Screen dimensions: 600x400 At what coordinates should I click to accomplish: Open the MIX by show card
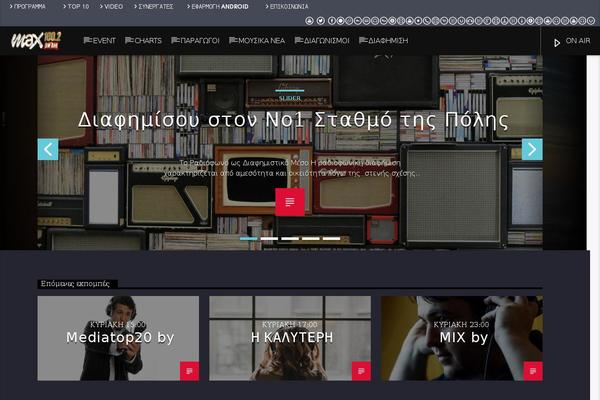coord(461,338)
